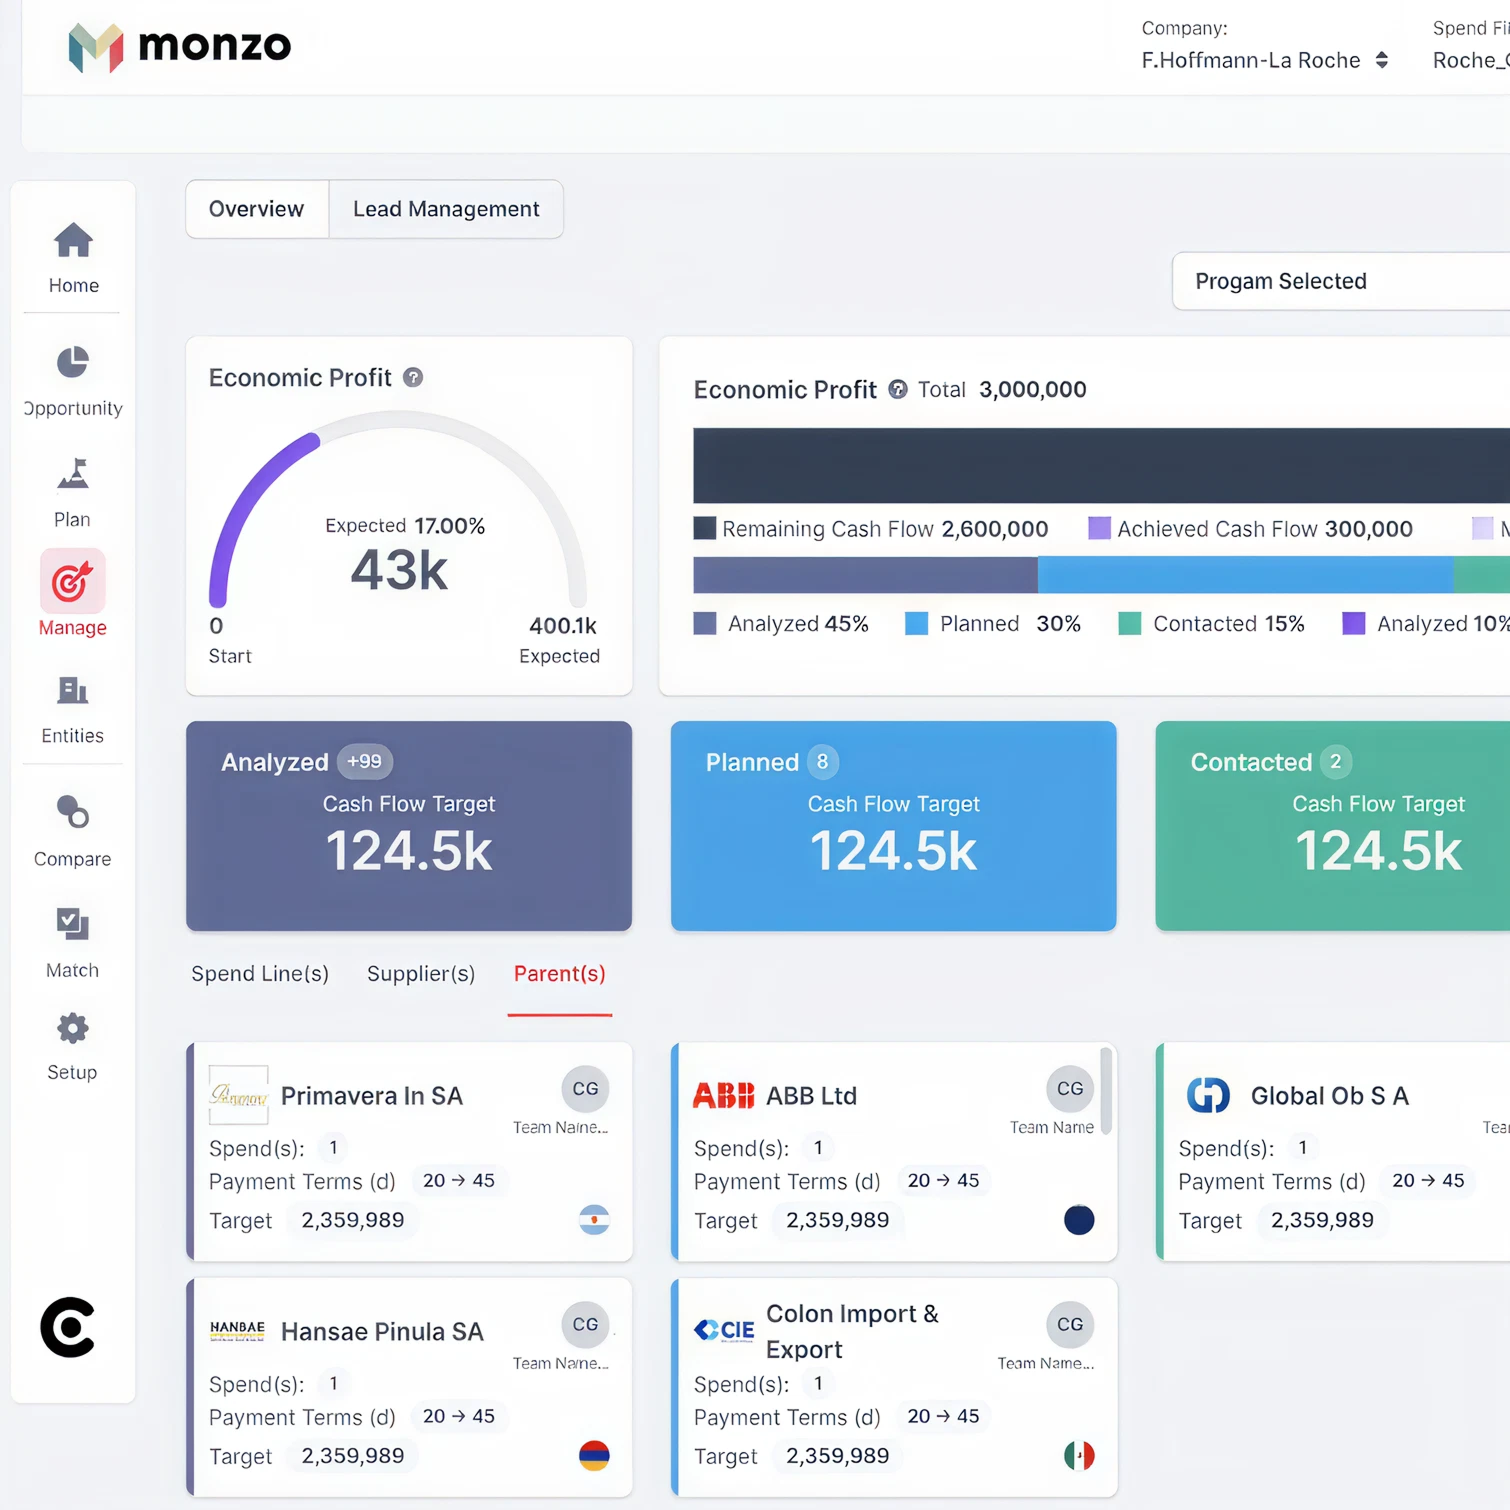Viewport: 1510px width, 1510px height.
Task: Open the Setup gear icon
Action: point(73,1028)
